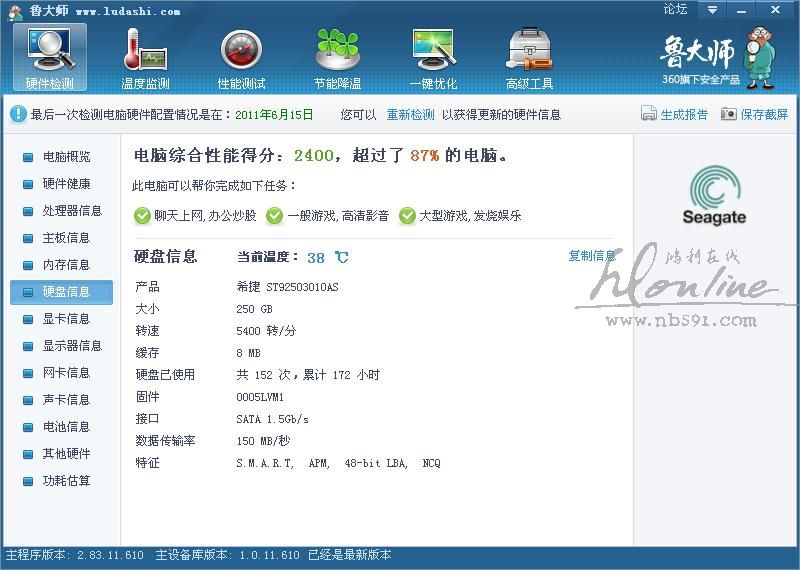Screen dimensions: 800x570
Task: Select 功耗估算 in the sidebar
Action: point(61,481)
